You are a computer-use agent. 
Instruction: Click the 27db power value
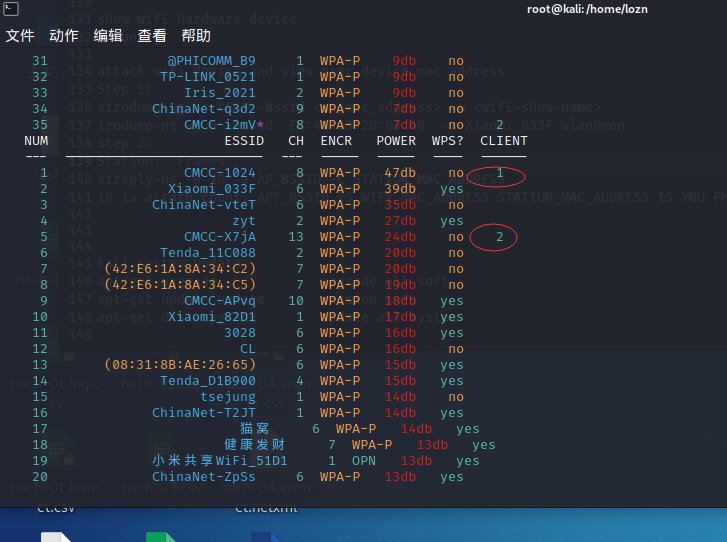point(400,221)
